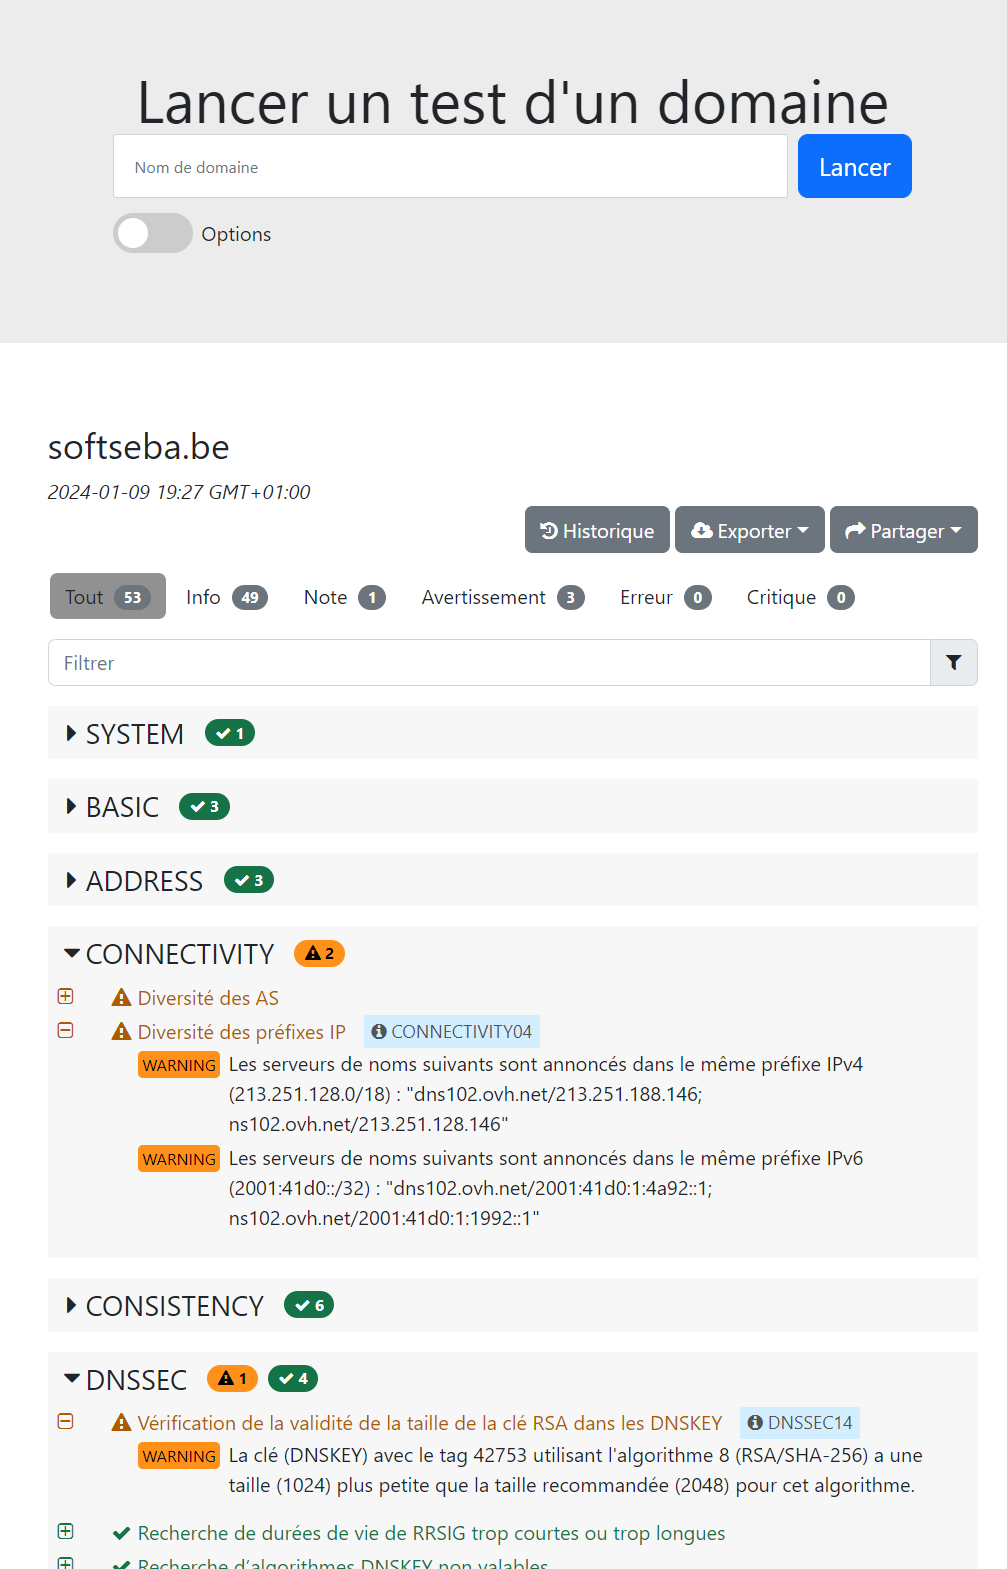The height and width of the screenshot is (1569, 1007).
Task: Expand the Diversité des AS entry
Action: 66,996
